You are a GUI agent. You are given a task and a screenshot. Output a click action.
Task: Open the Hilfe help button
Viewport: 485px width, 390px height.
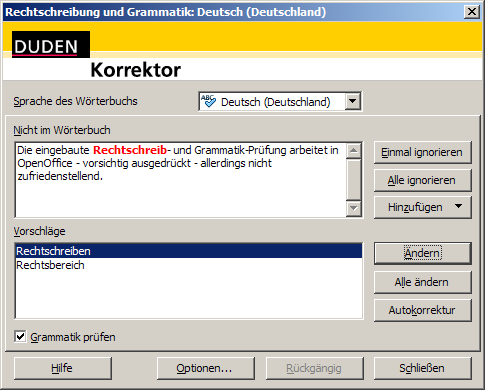coord(63,368)
